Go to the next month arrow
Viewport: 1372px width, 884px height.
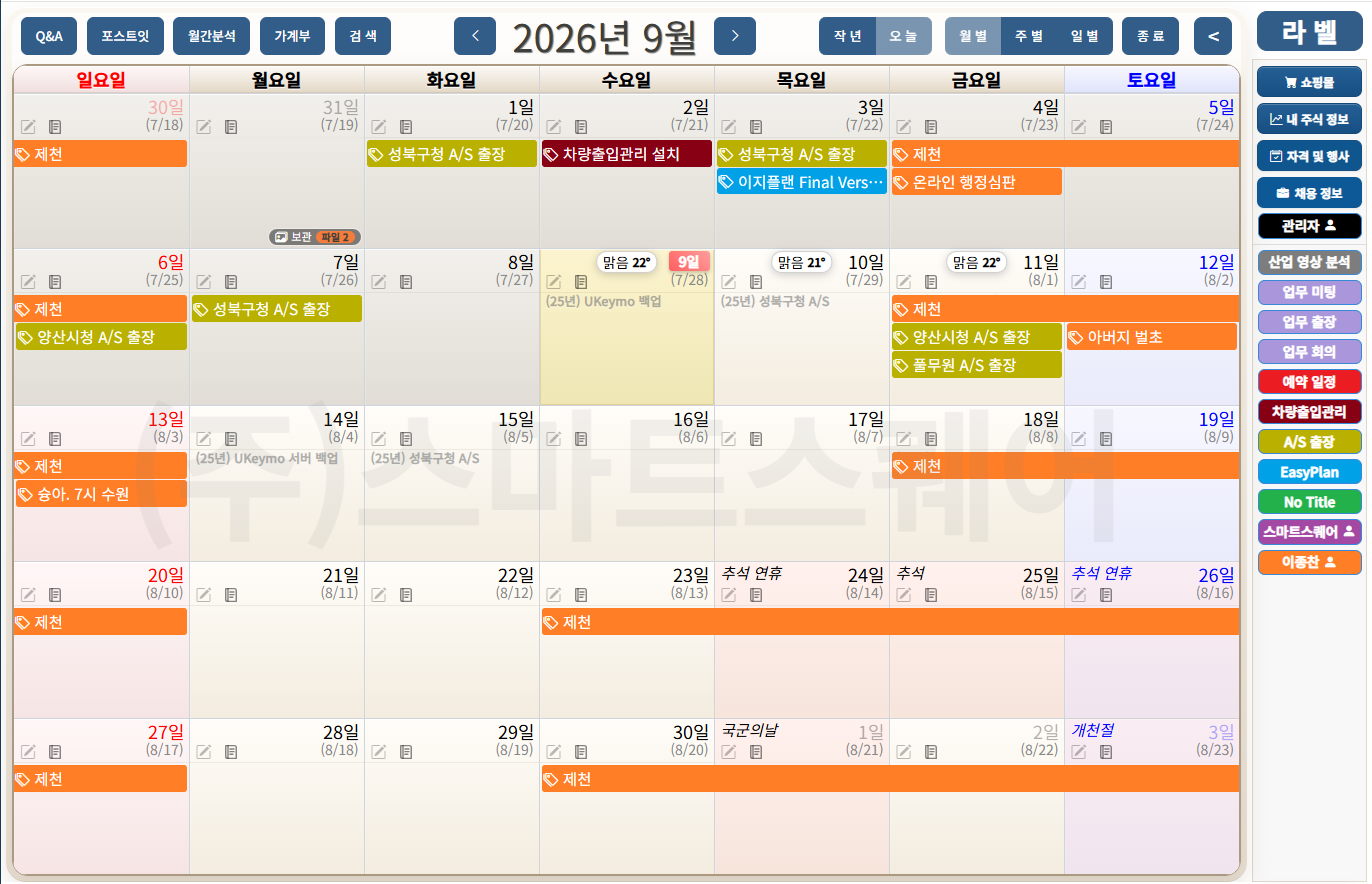[735, 36]
